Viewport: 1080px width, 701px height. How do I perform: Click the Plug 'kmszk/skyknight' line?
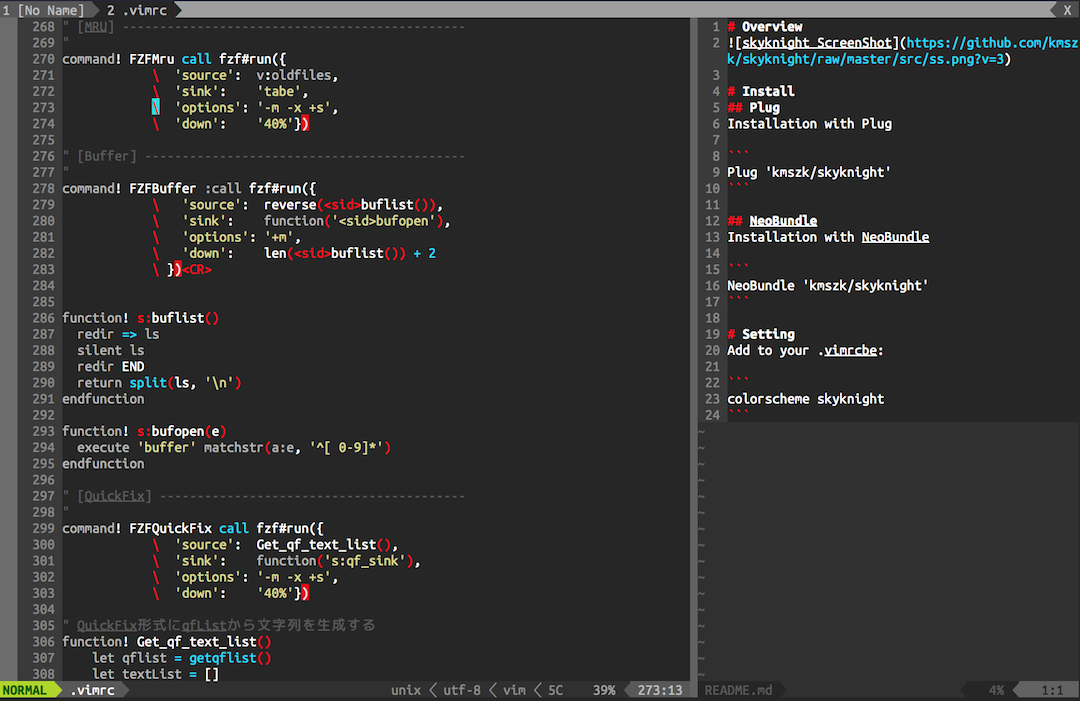[808, 172]
